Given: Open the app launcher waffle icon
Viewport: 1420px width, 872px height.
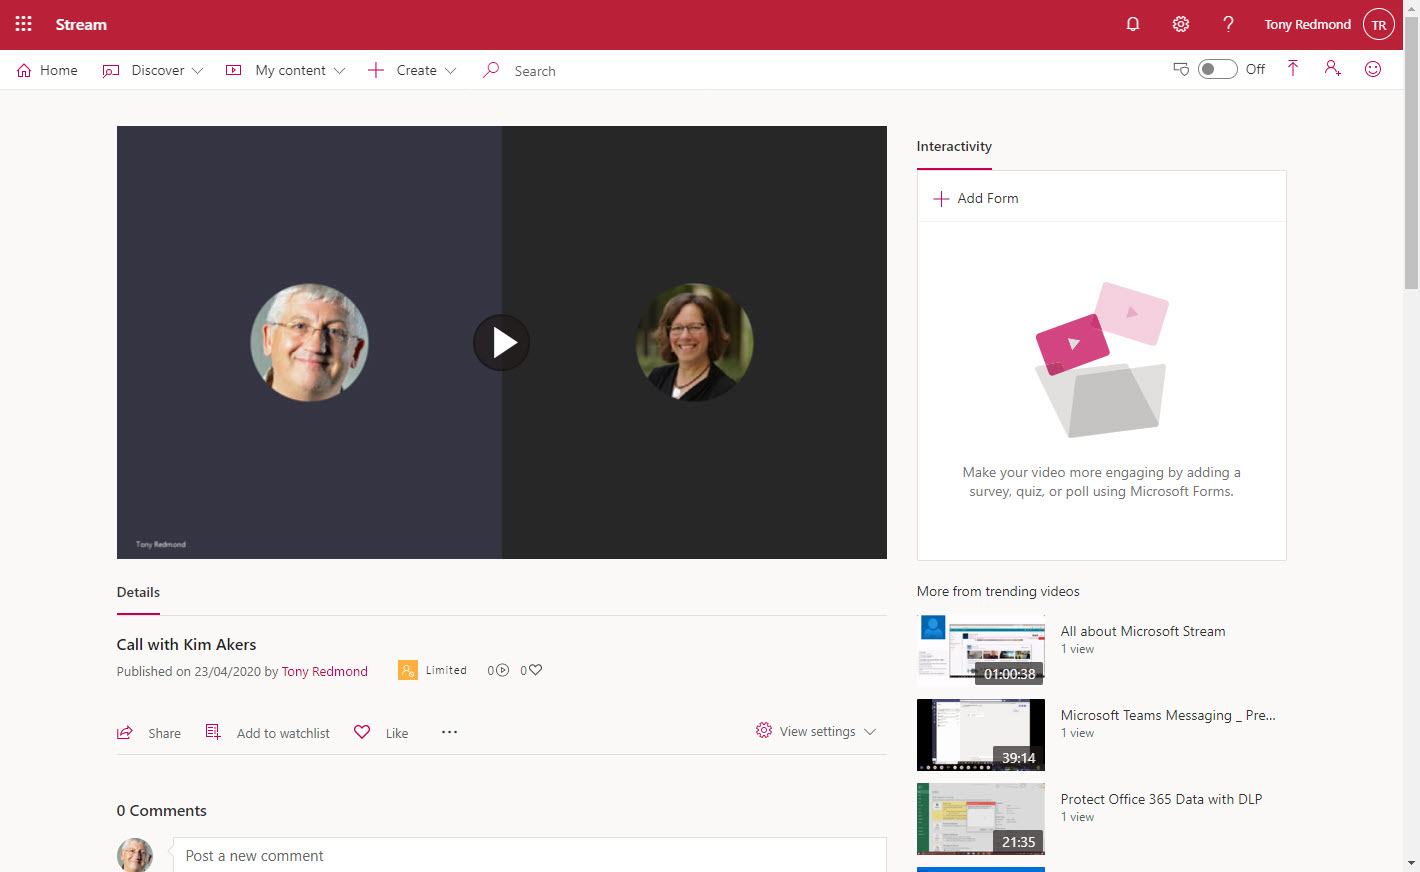Looking at the screenshot, I should pyautogui.click(x=24, y=24).
